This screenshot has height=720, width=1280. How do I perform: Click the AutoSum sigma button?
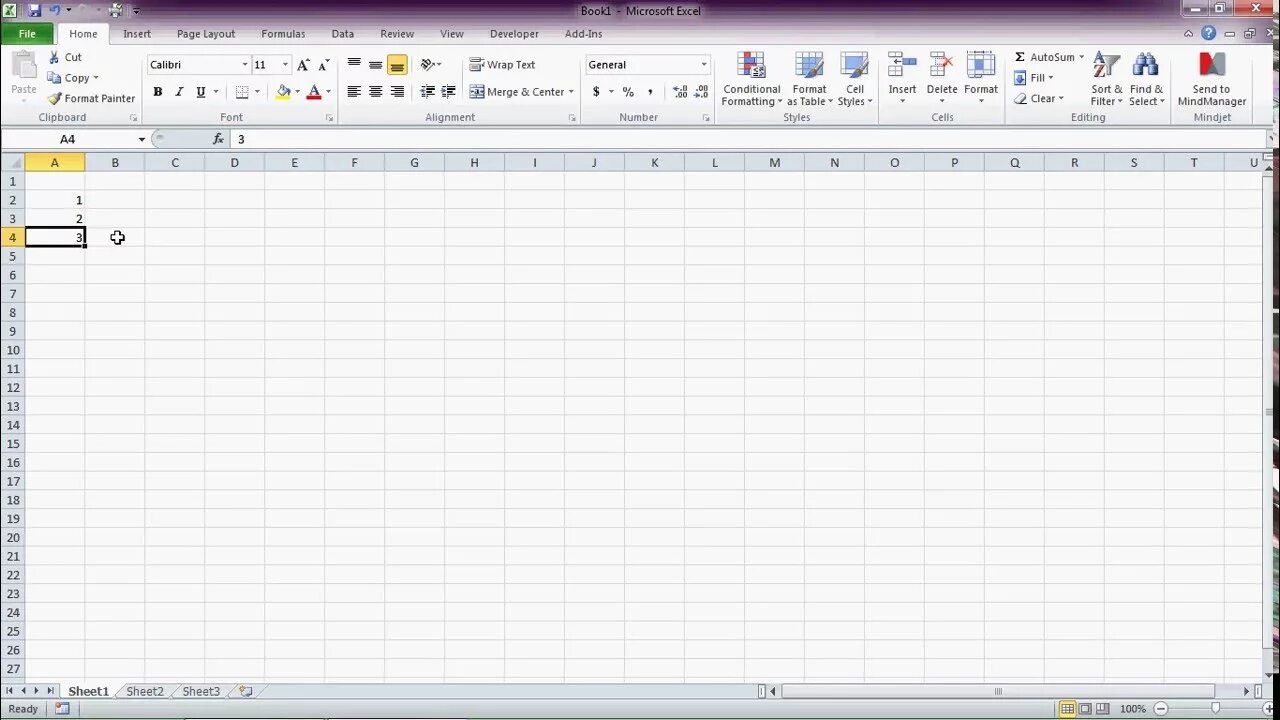1044,57
